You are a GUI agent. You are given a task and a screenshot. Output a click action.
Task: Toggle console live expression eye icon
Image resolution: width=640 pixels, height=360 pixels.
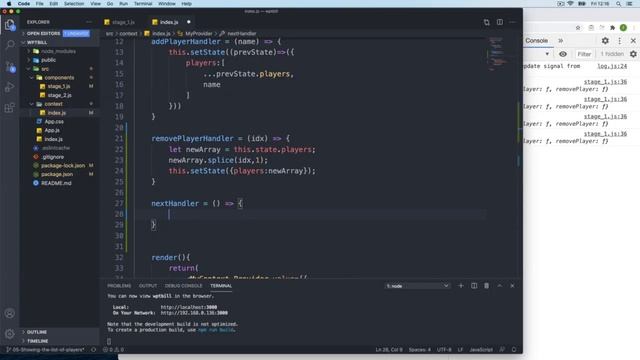tap(563, 54)
